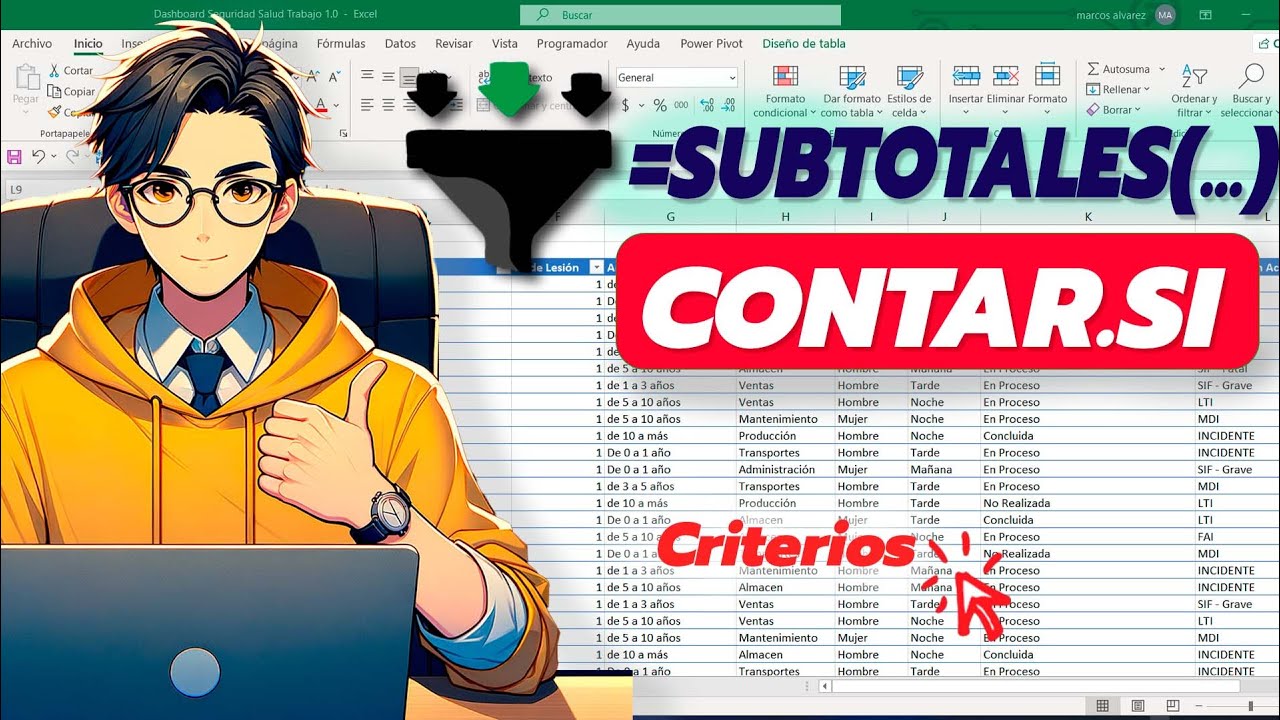This screenshot has width=1280, height=720.
Task: Open the Archivo tab
Action: [32, 44]
